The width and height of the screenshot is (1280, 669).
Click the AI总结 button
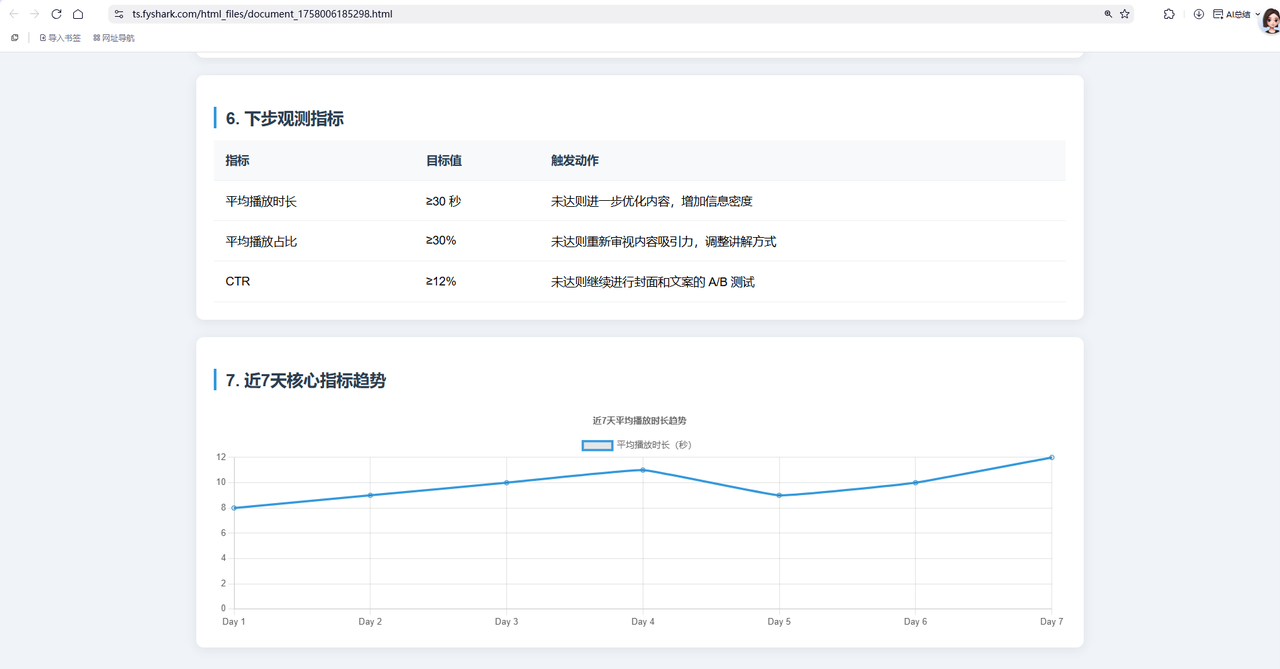click(x=1232, y=14)
